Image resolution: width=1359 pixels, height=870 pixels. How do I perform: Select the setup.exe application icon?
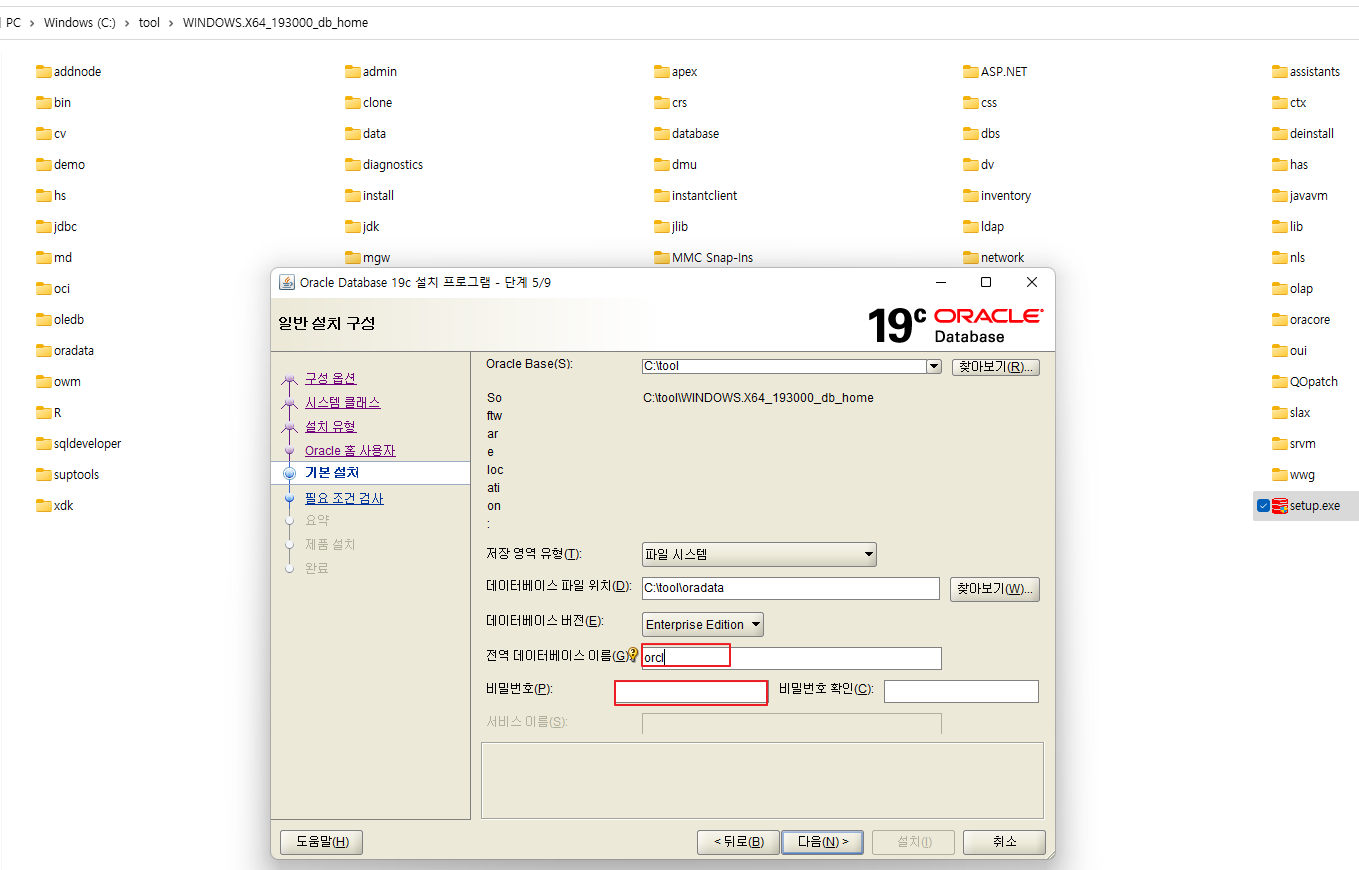click(x=1280, y=506)
